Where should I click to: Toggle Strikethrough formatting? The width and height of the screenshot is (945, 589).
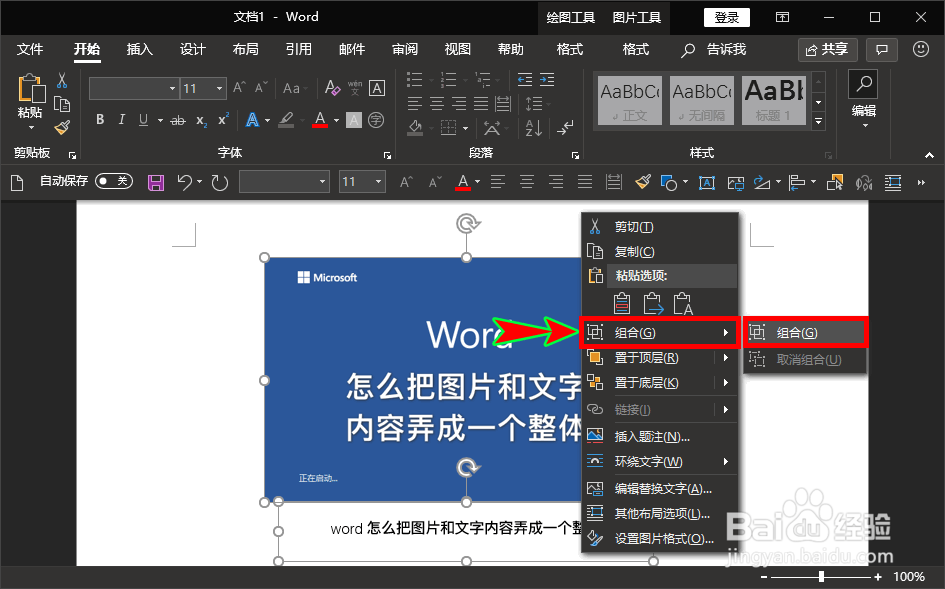(x=178, y=121)
